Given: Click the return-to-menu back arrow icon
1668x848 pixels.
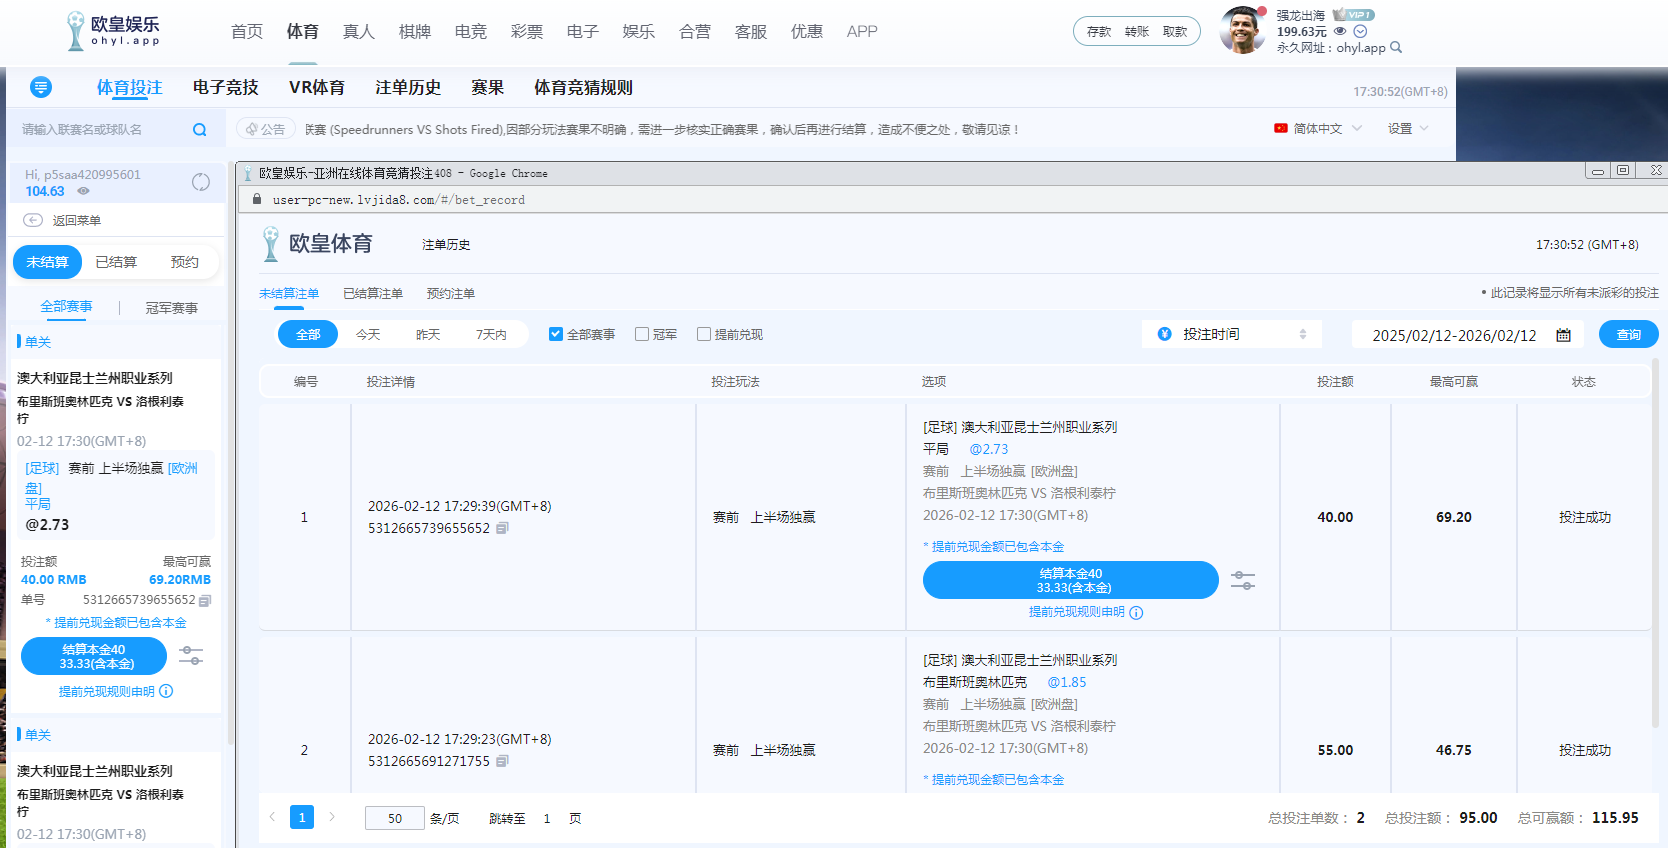Looking at the screenshot, I should [x=33, y=220].
